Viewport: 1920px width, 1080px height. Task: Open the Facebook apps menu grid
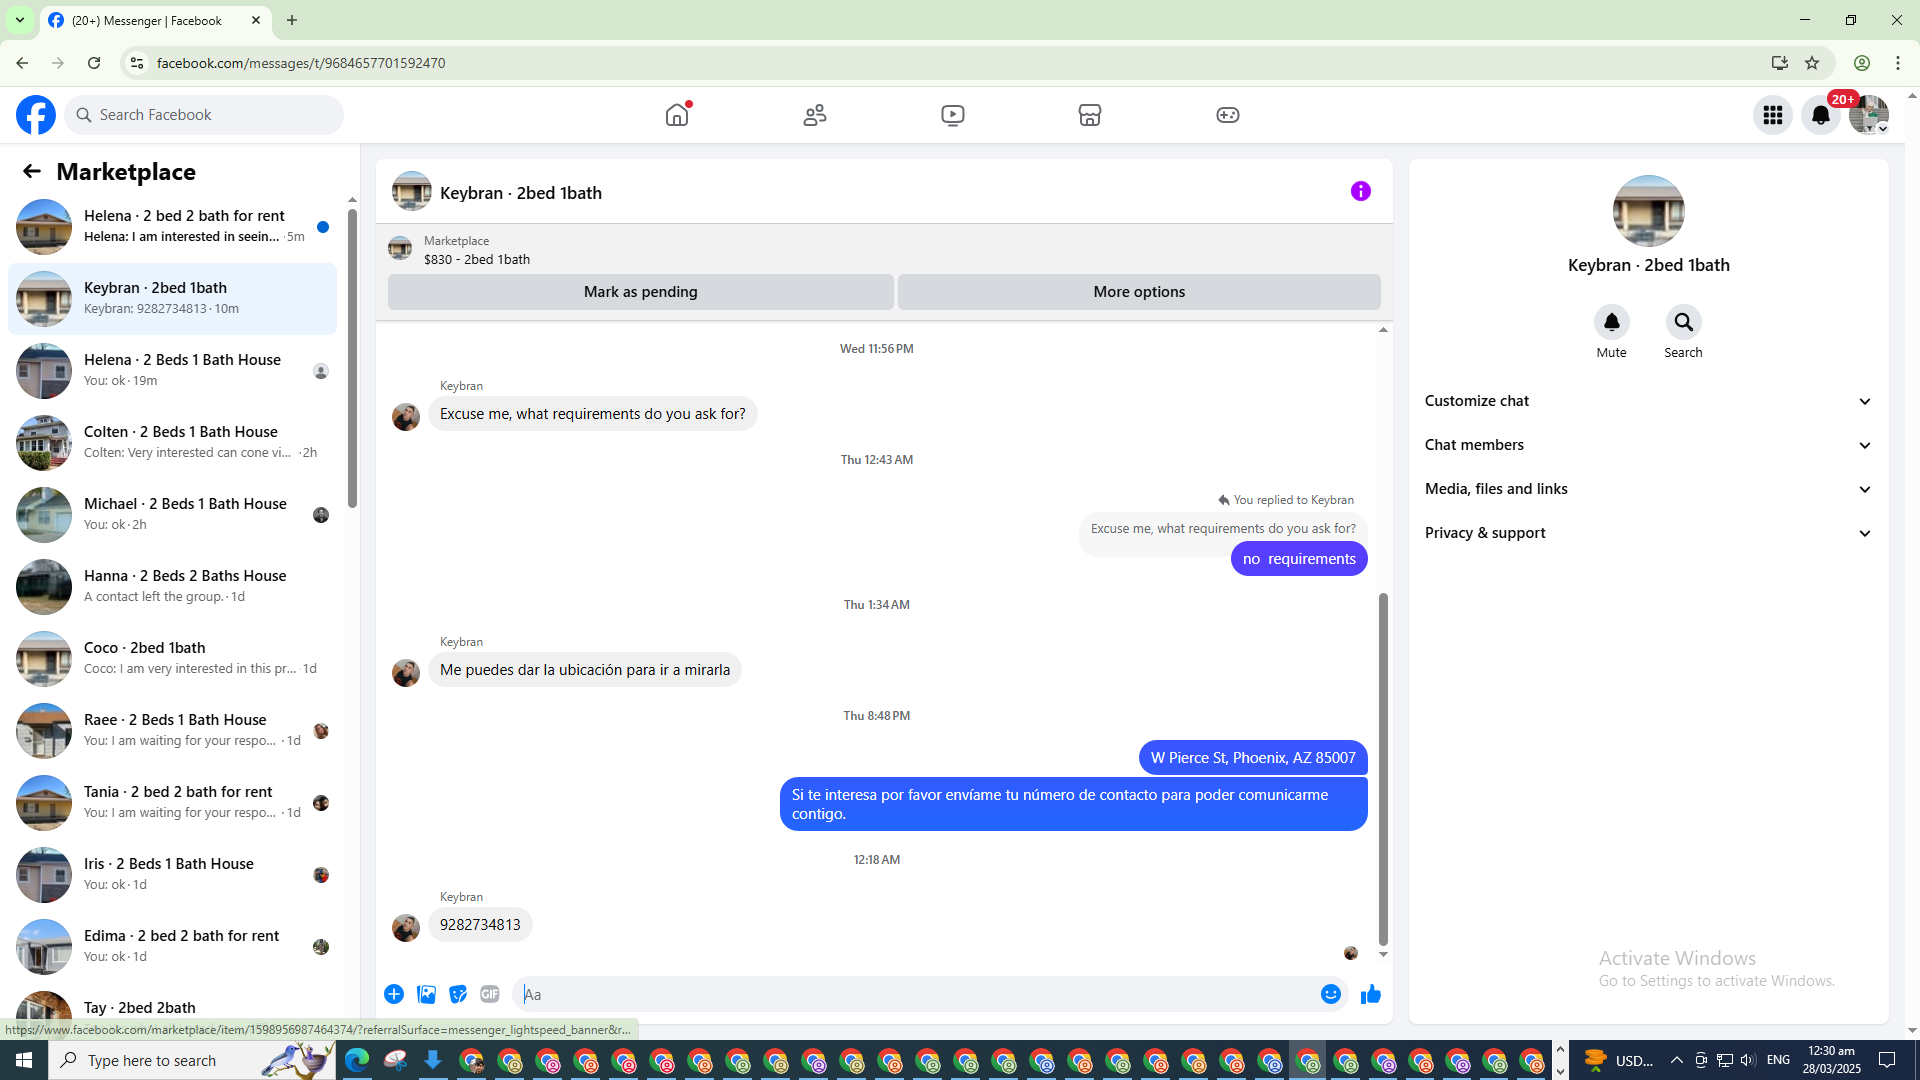pyautogui.click(x=1773, y=115)
